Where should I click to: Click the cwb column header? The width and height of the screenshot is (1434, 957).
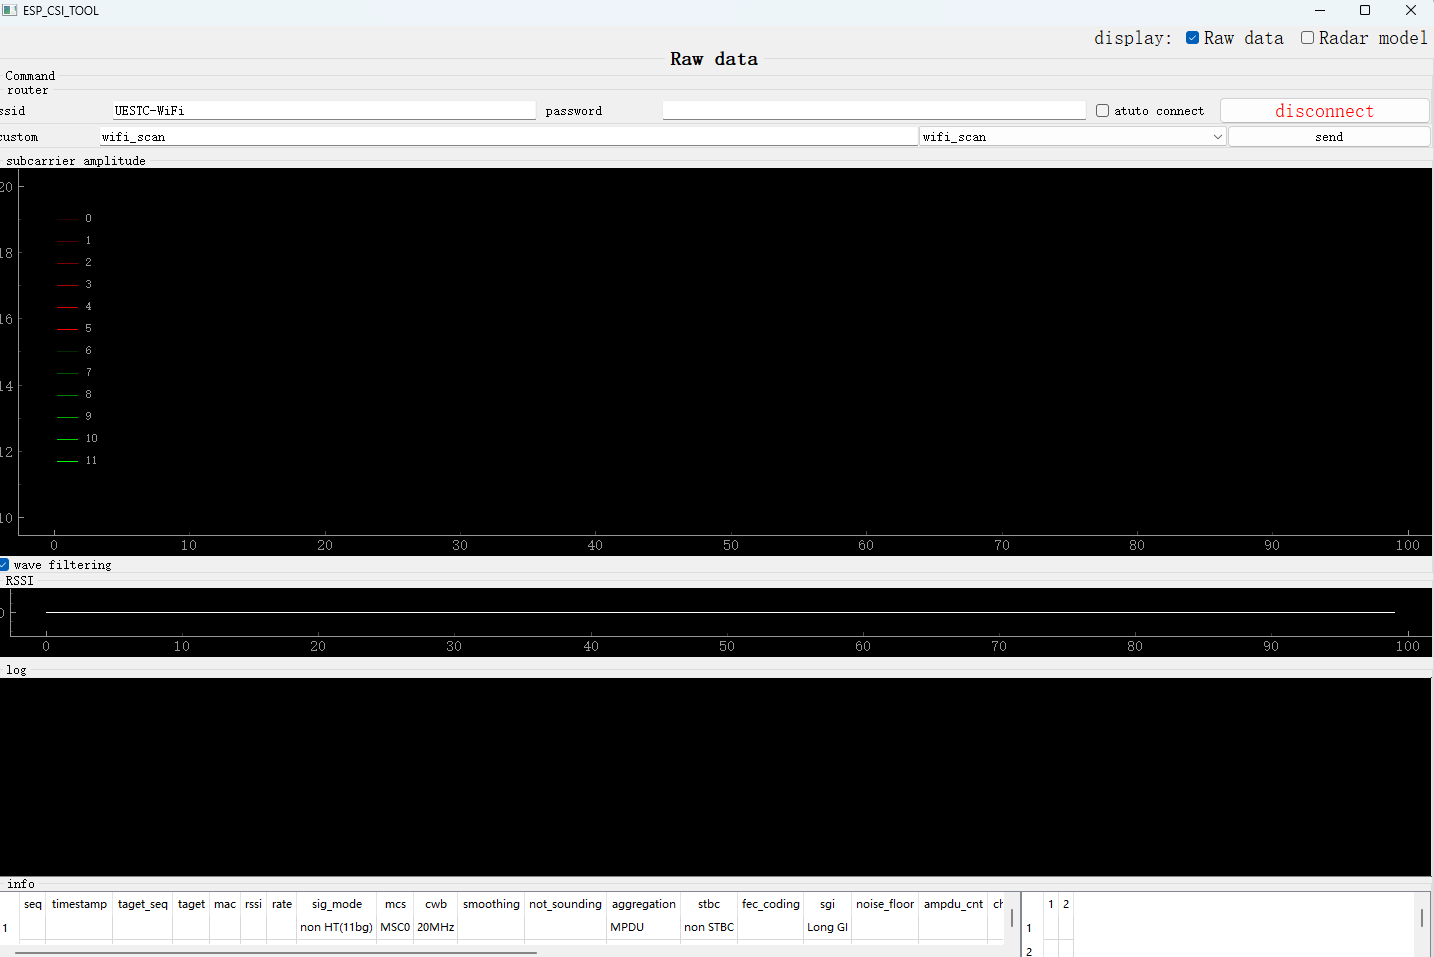pyautogui.click(x=436, y=904)
